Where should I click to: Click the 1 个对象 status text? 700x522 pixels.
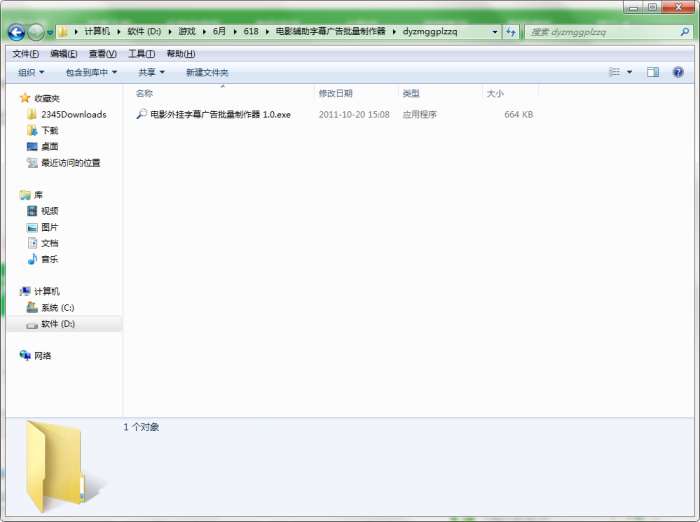pos(142,427)
